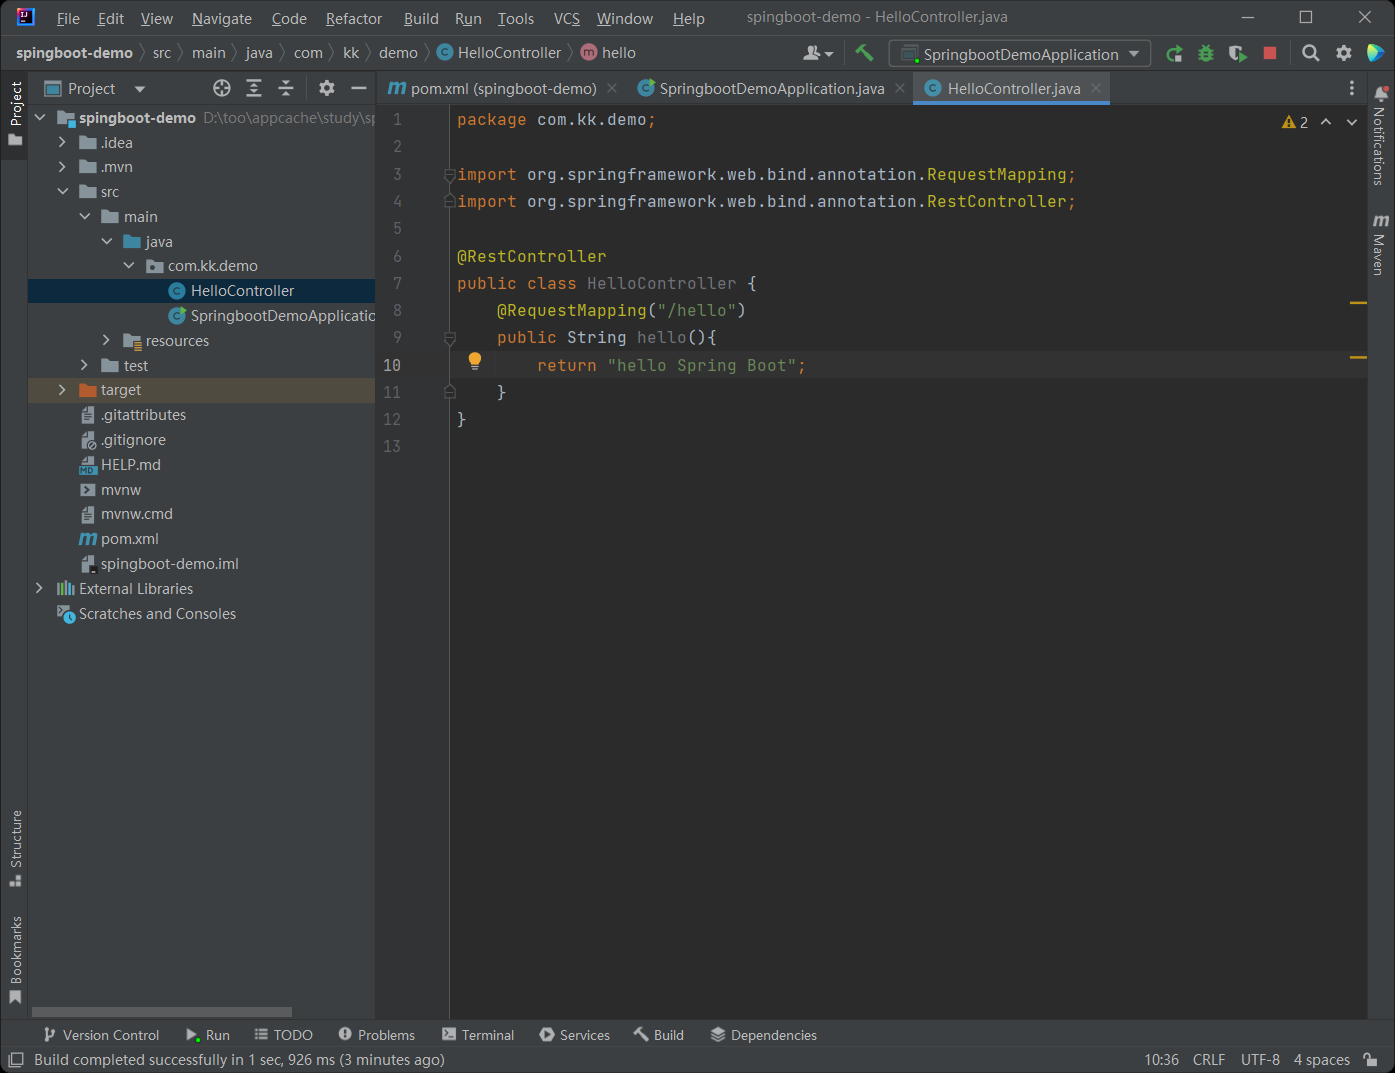Expand the .mvn folder
This screenshot has width=1395, height=1073.
tap(62, 167)
